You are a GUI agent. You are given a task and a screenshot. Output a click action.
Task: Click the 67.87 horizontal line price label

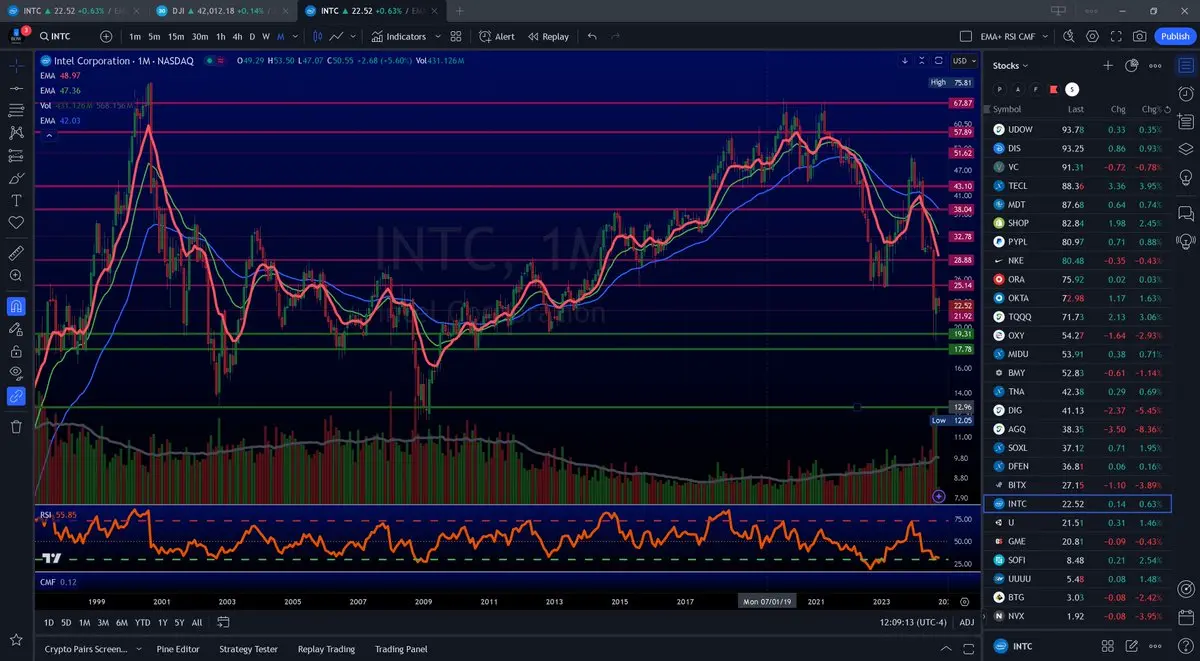963,103
